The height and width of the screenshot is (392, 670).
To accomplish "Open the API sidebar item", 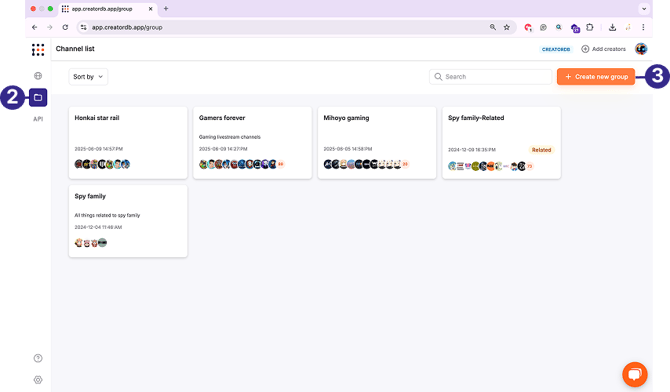I will coord(38,119).
